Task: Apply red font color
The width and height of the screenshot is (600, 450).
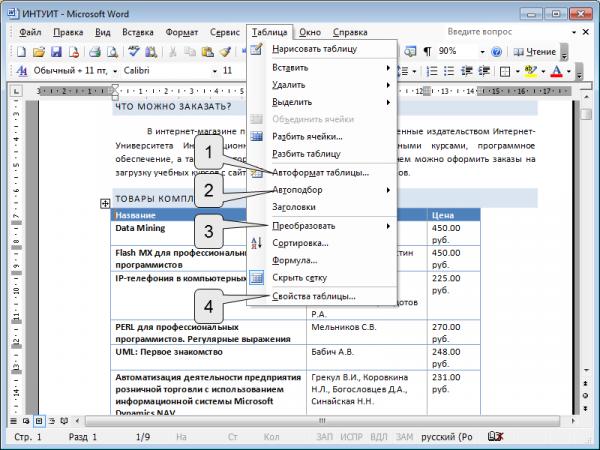Action: coord(556,71)
